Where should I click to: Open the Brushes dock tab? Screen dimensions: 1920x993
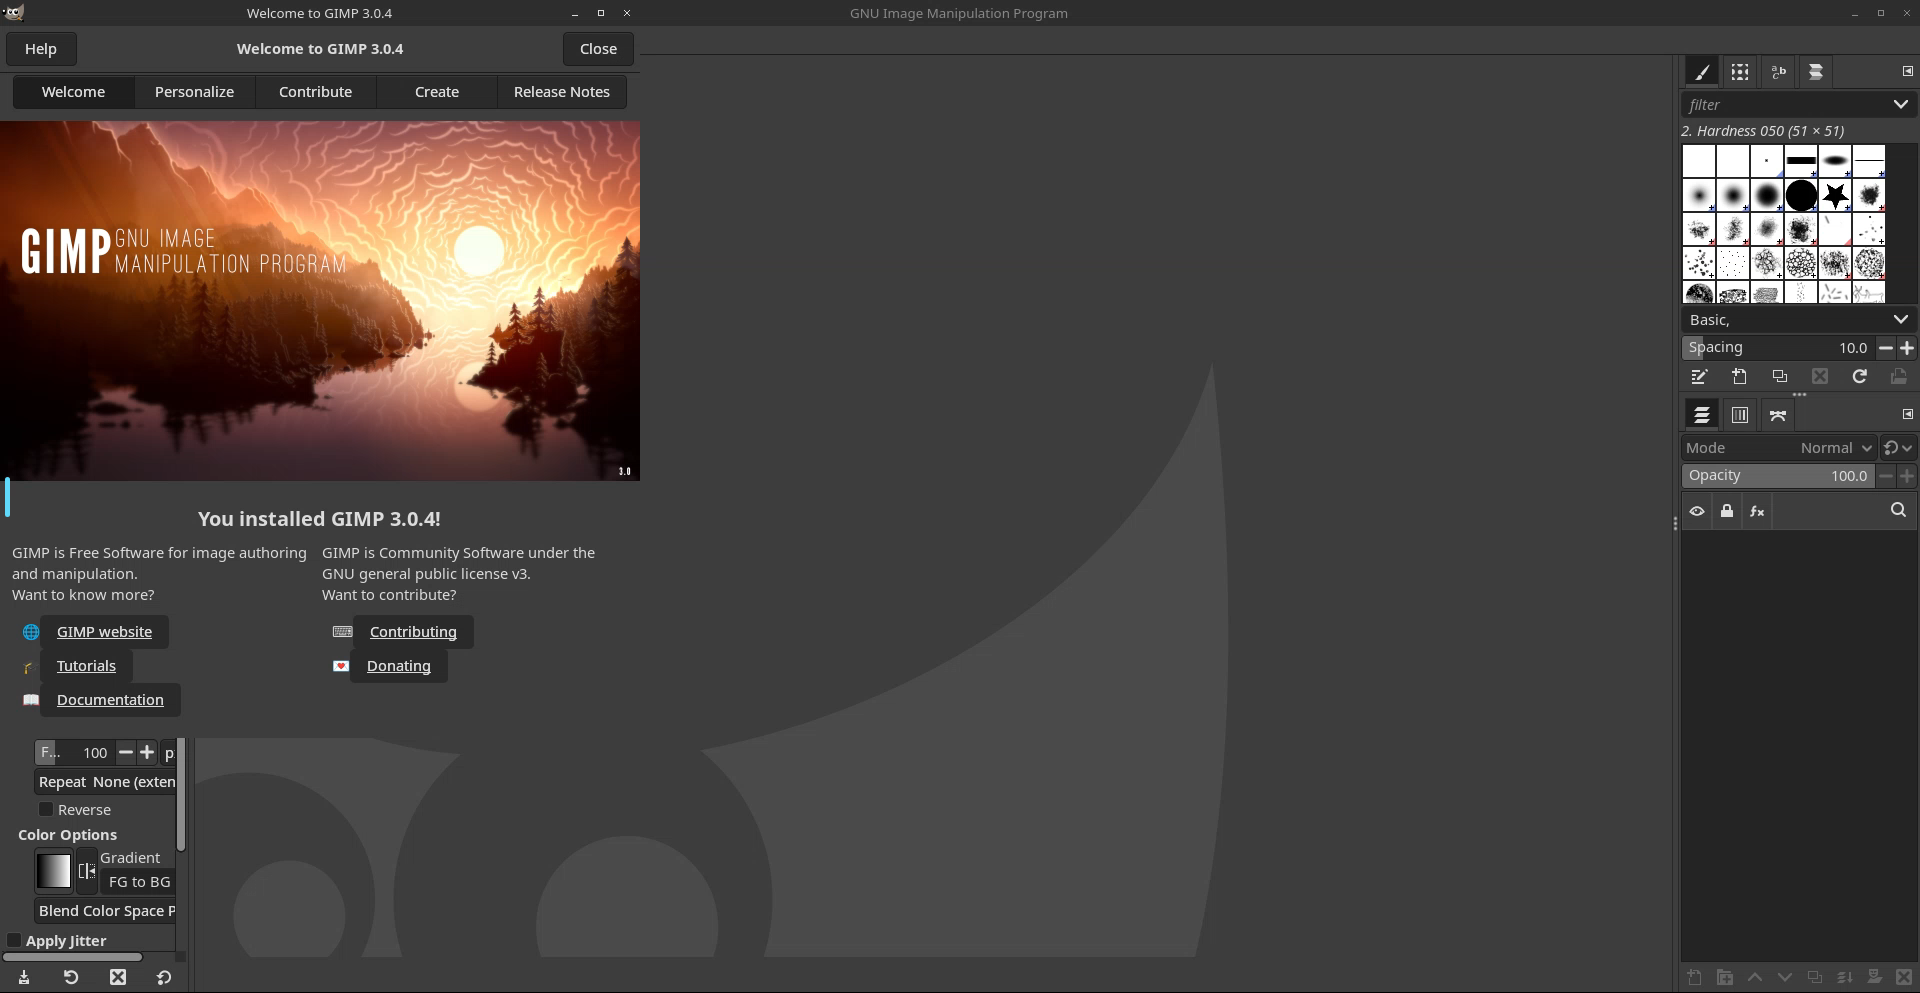[1702, 72]
